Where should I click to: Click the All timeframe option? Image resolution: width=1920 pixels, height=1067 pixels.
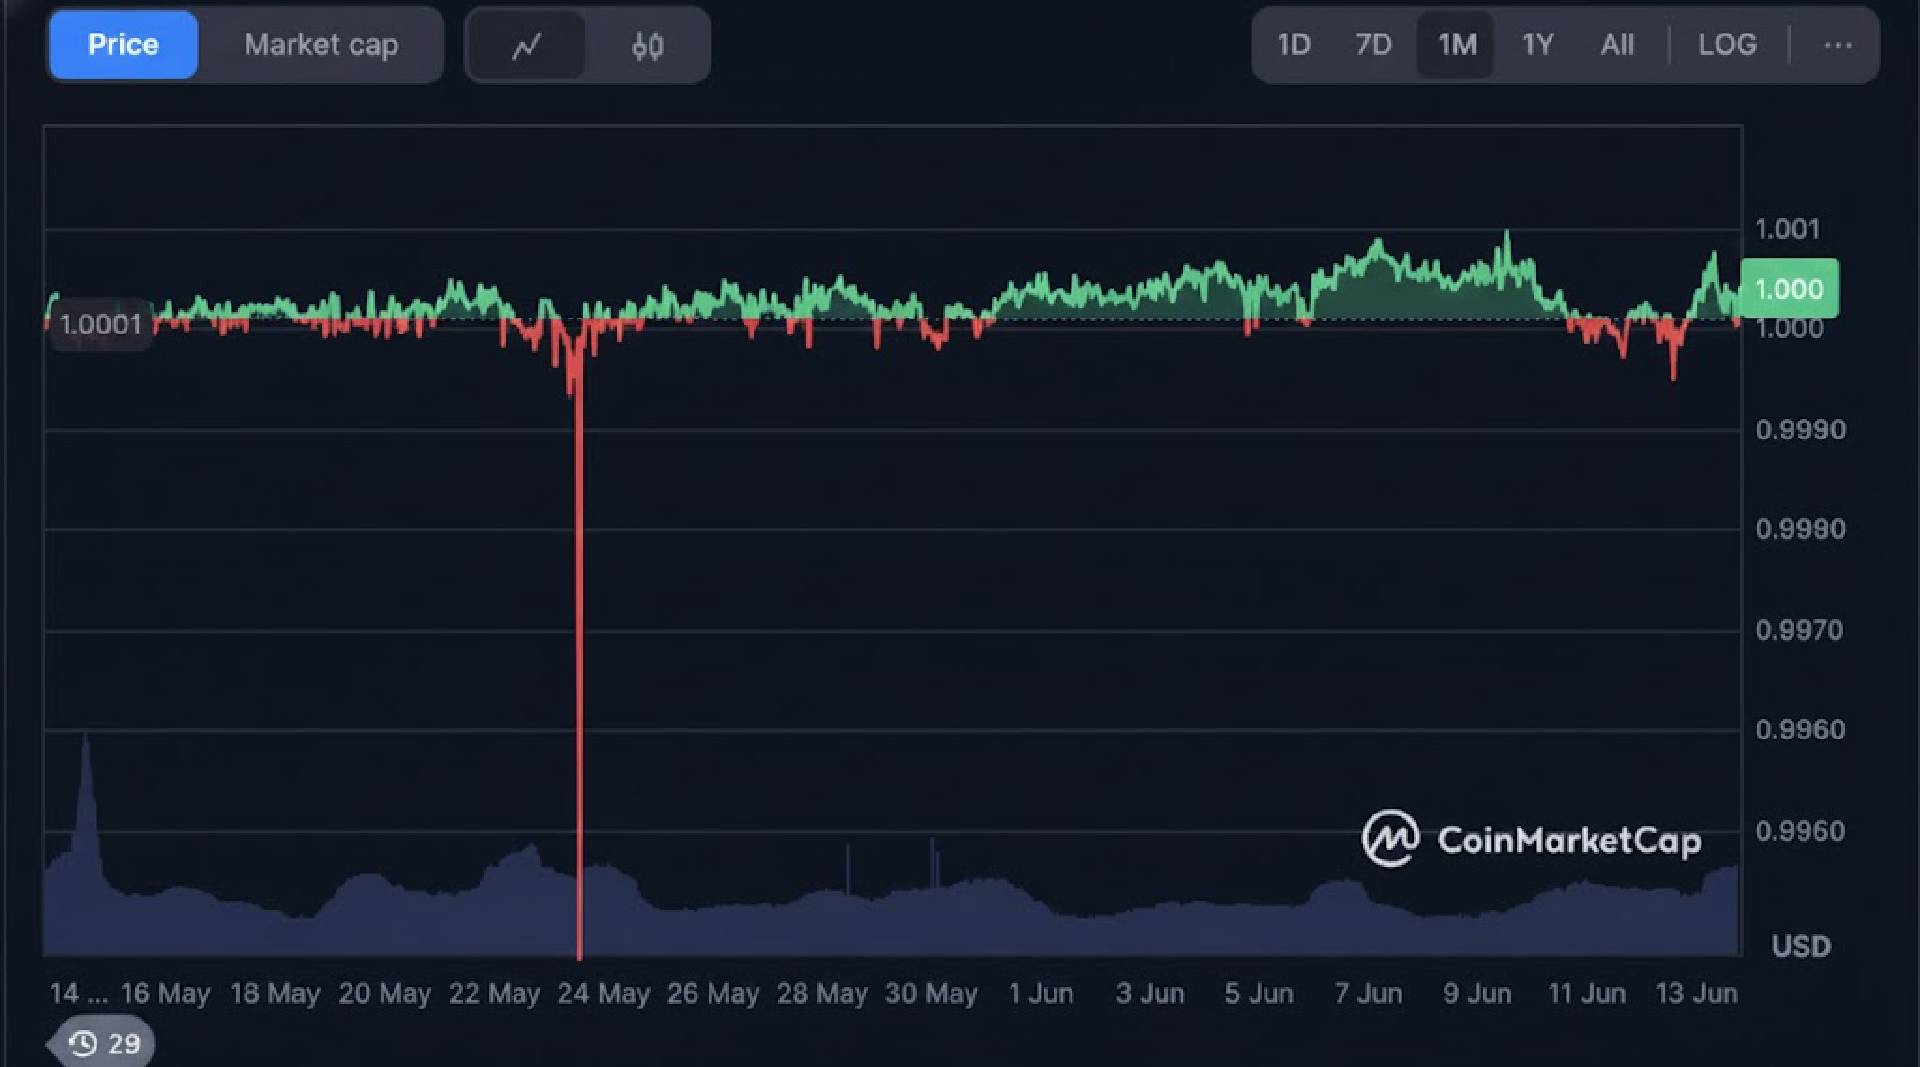tap(1617, 44)
